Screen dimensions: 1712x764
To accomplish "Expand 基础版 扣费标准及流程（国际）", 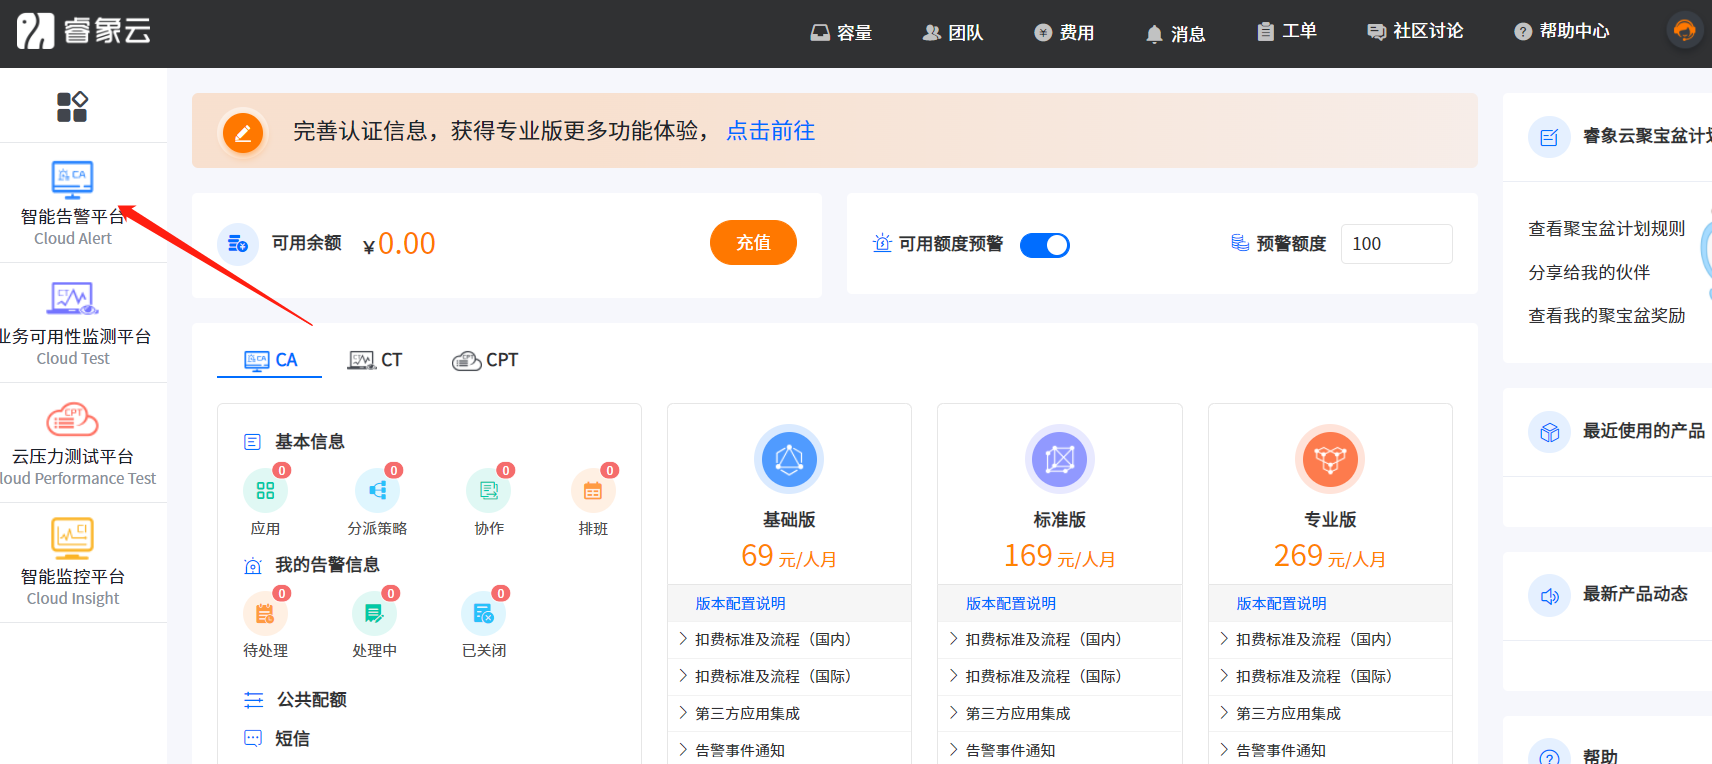I will coord(789,677).
